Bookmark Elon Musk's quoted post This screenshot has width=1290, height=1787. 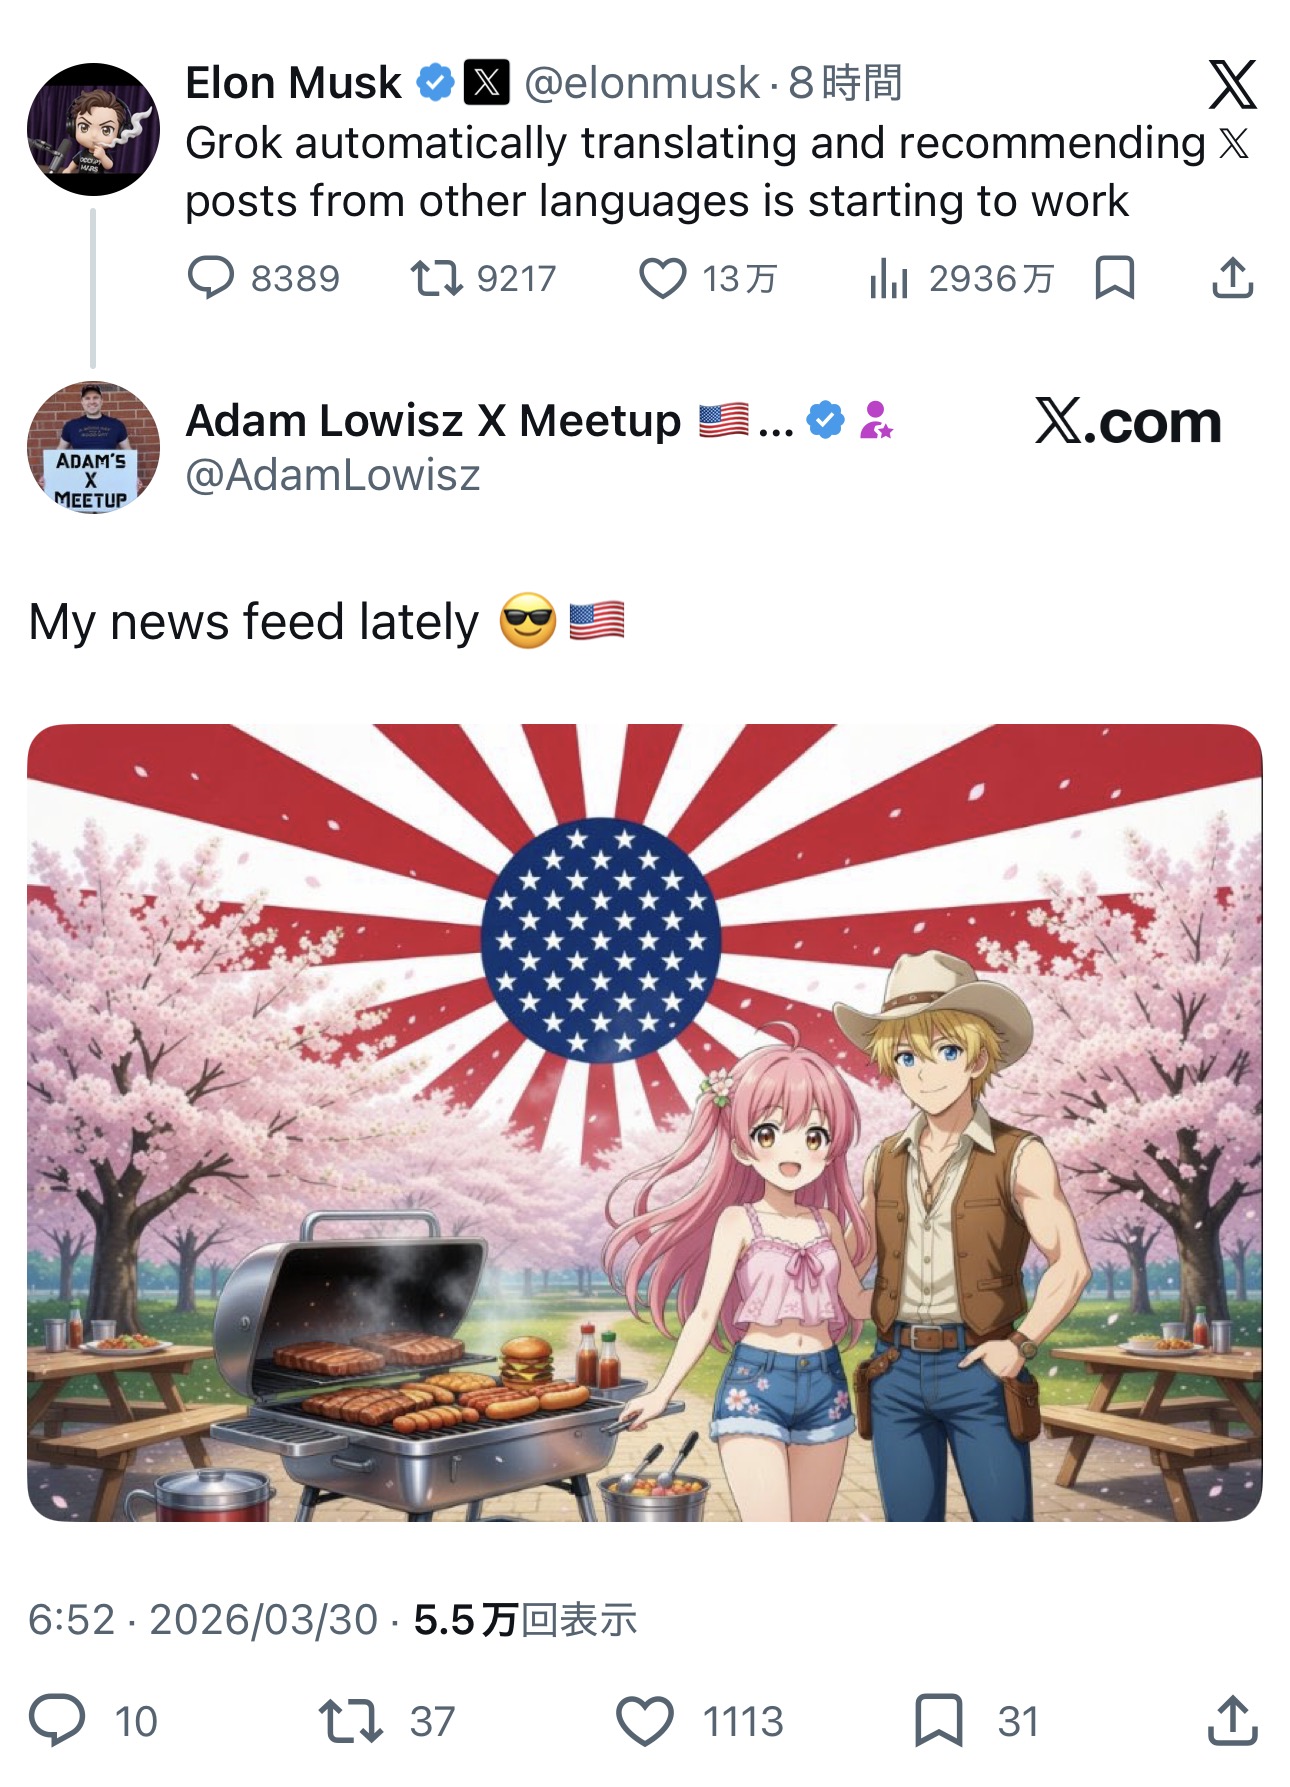[1115, 278]
